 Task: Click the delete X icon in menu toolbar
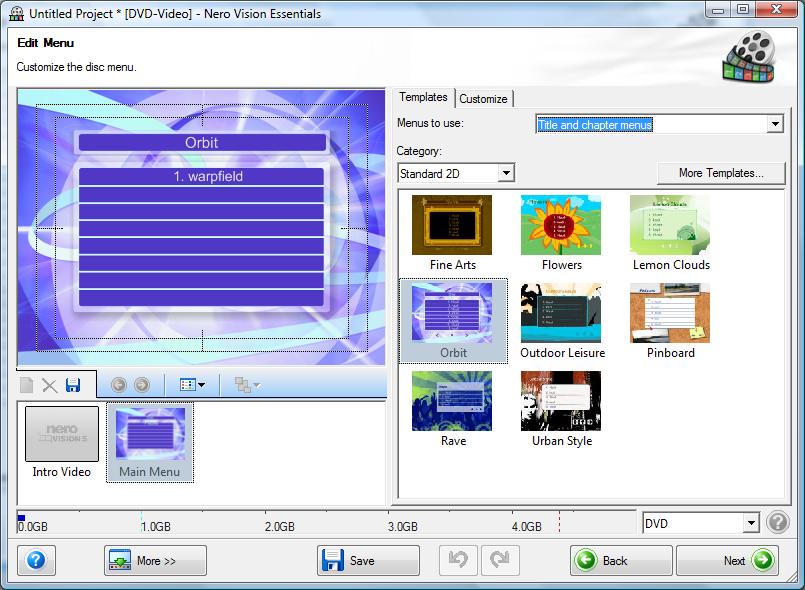49,385
